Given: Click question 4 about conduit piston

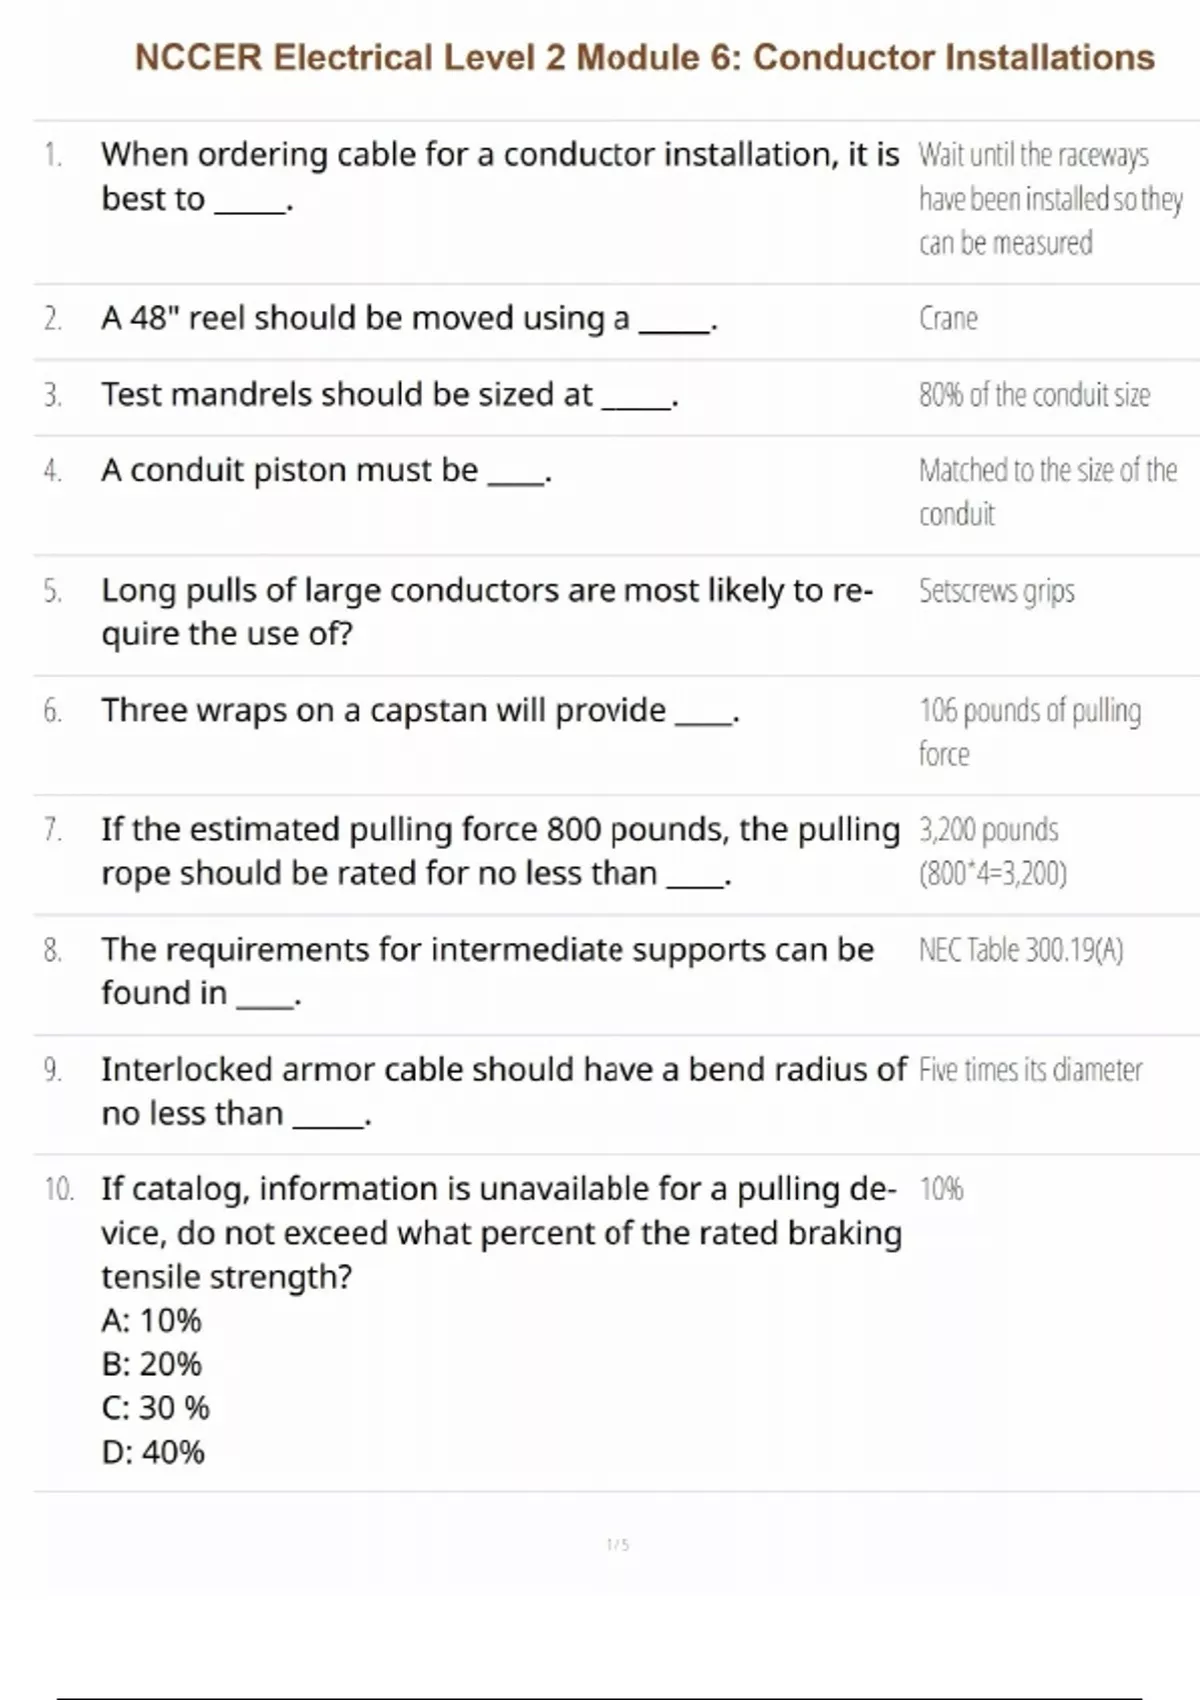Looking at the screenshot, I should pos(327,470).
